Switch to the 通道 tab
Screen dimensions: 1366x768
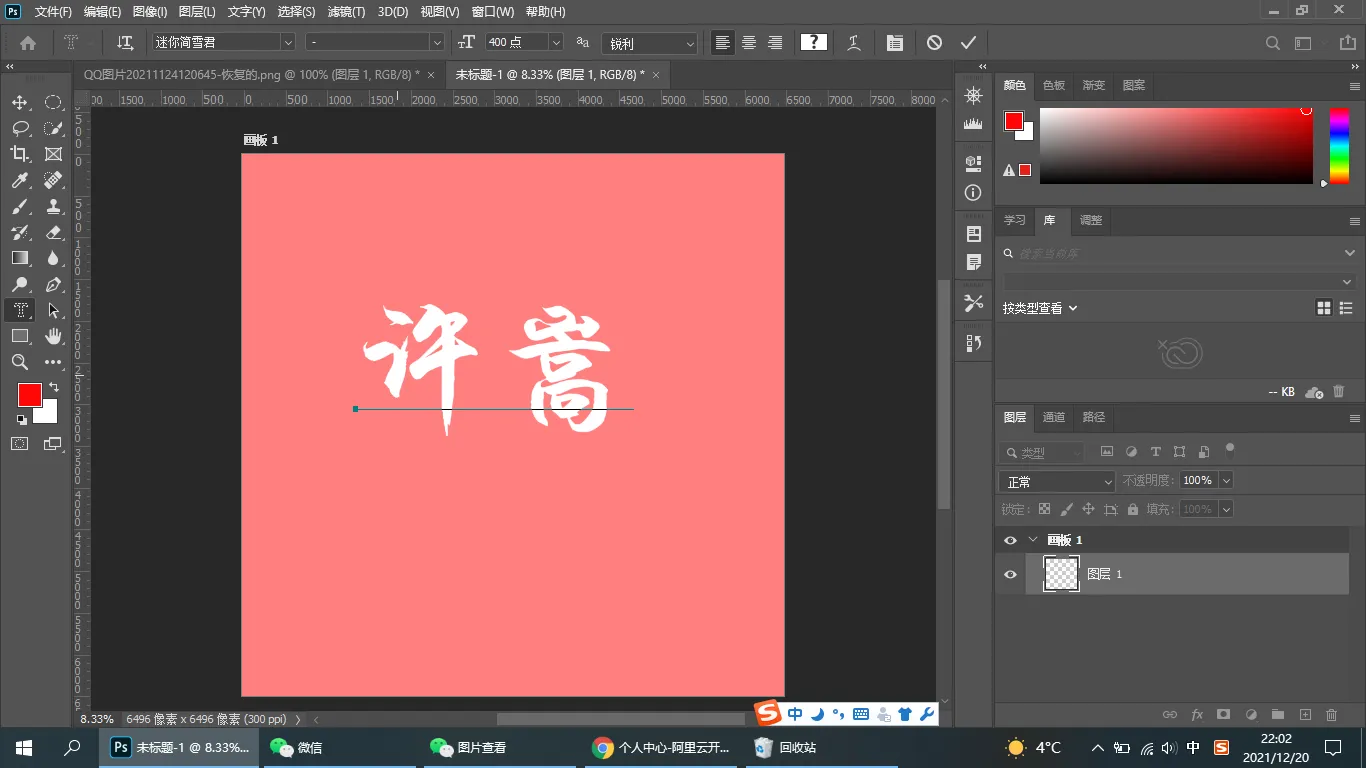tap(1054, 417)
